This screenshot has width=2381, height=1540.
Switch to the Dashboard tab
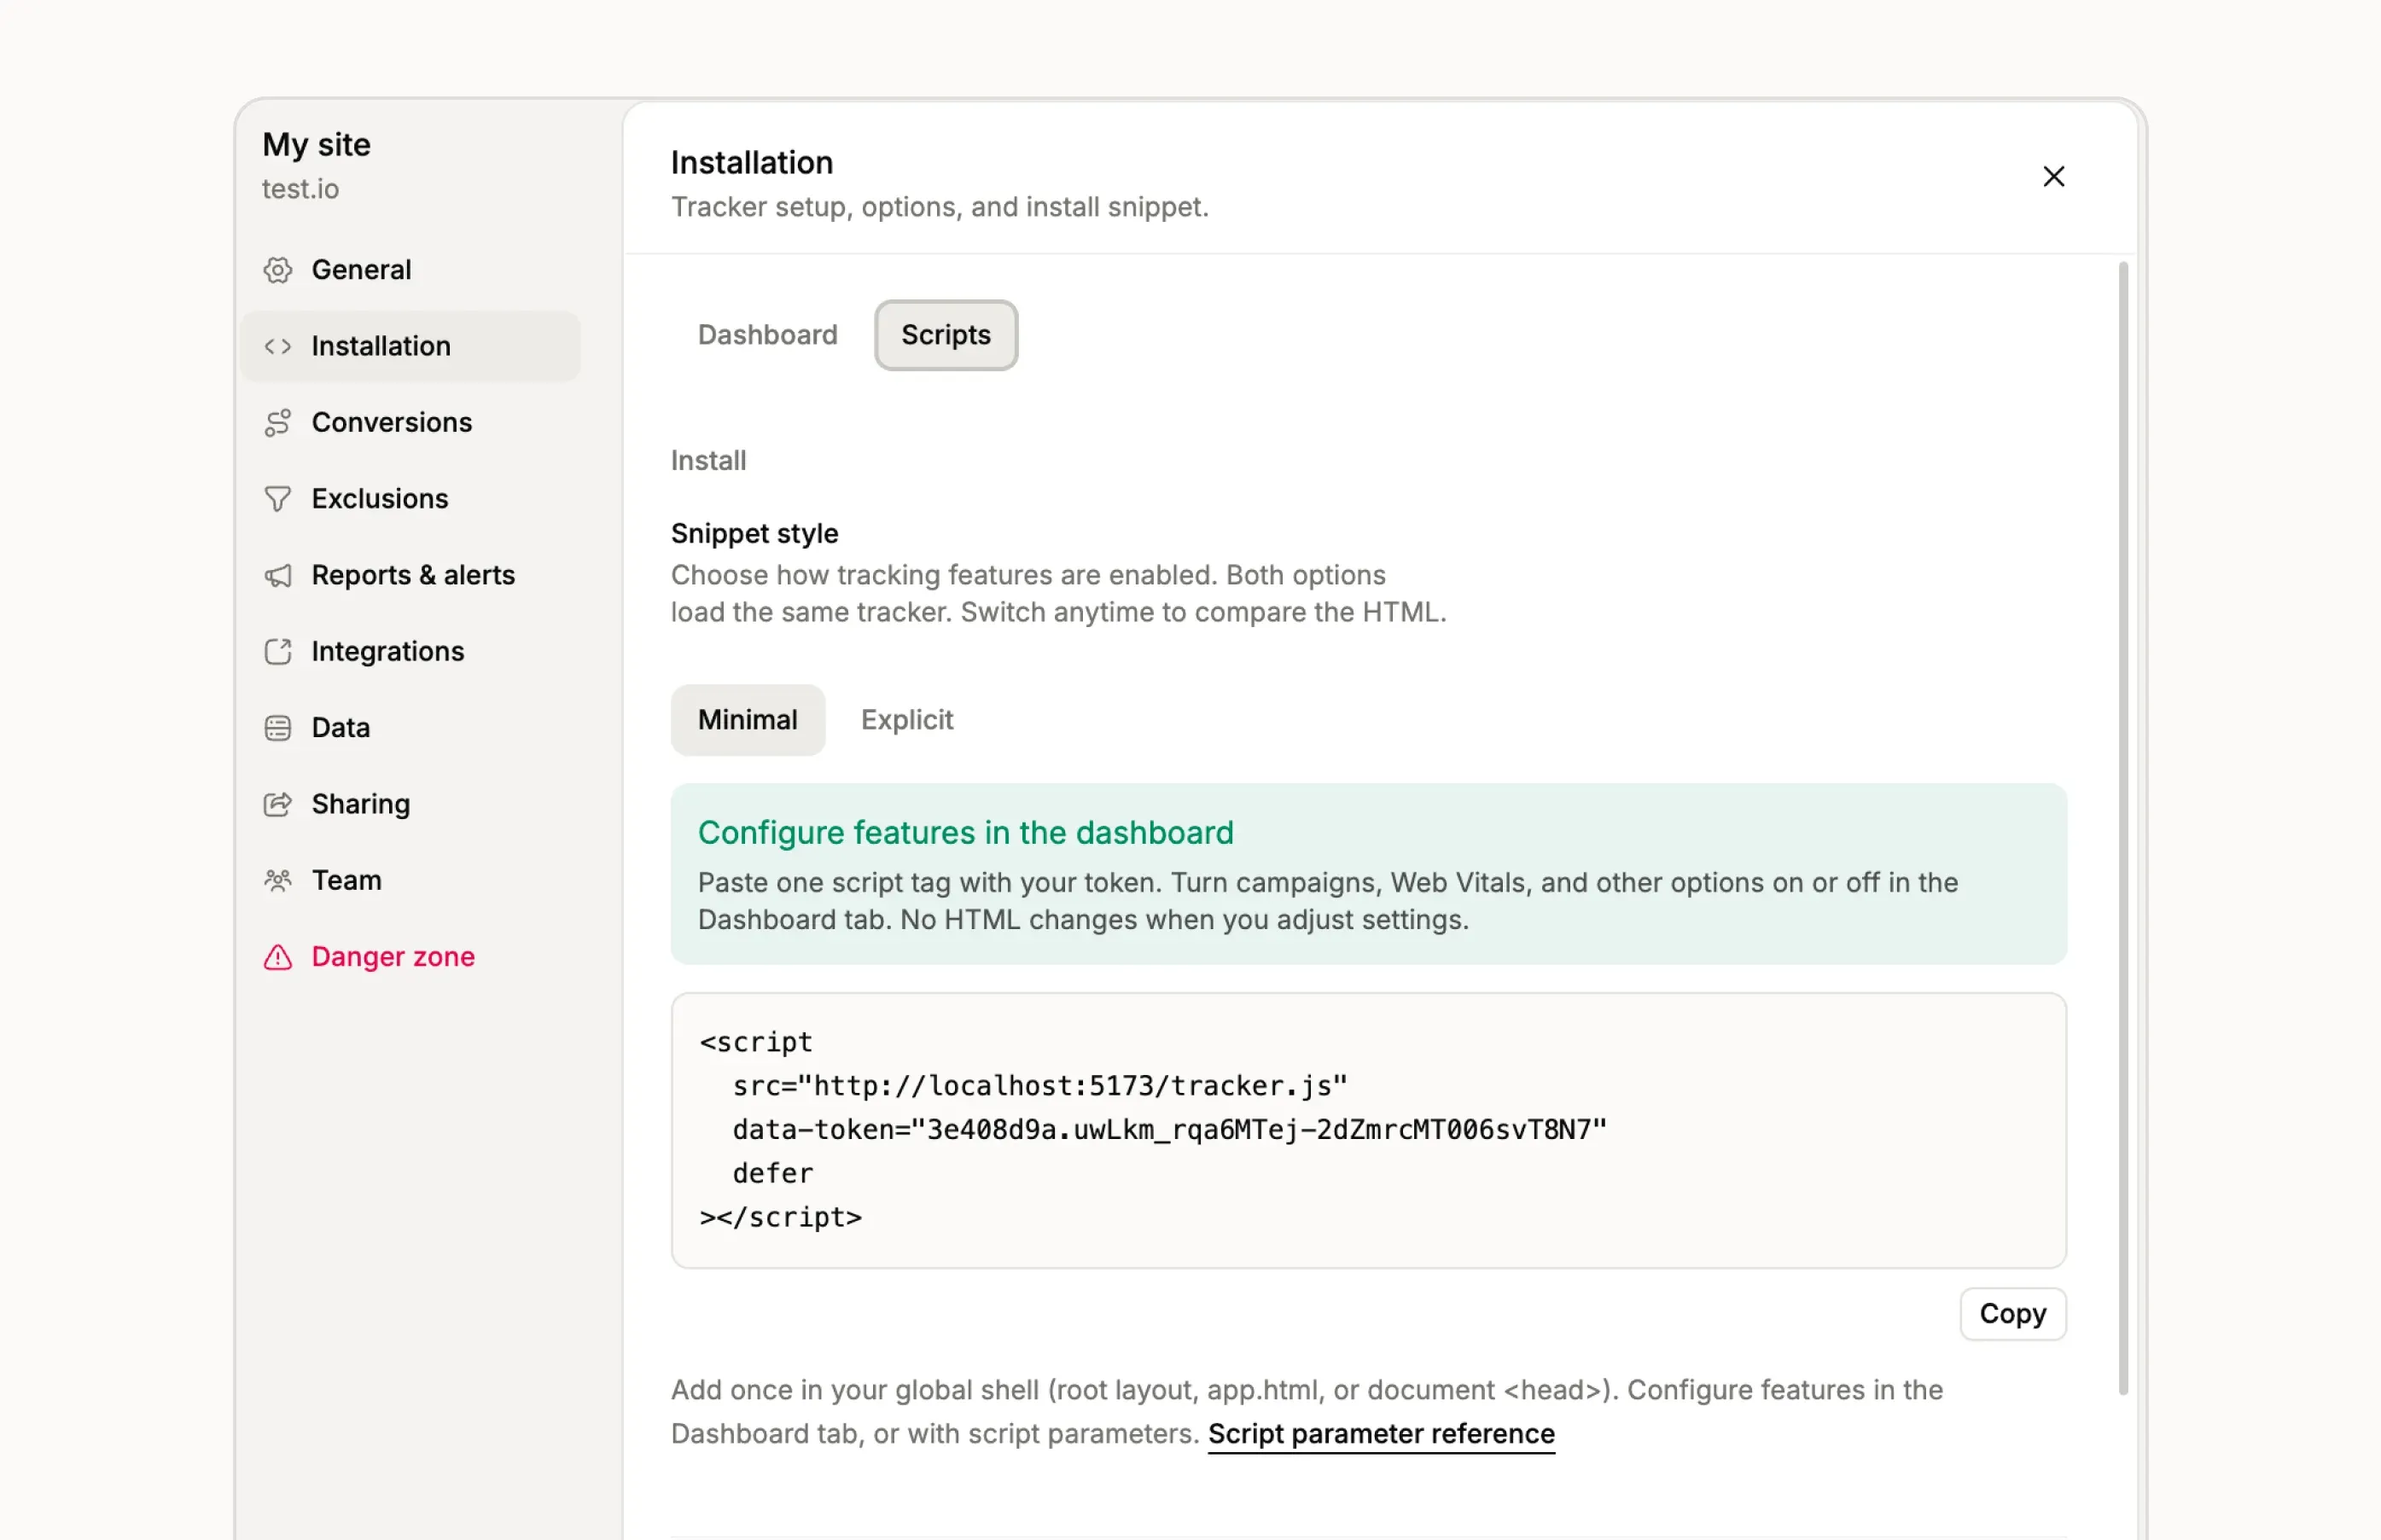pyautogui.click(x=767, y=335)
